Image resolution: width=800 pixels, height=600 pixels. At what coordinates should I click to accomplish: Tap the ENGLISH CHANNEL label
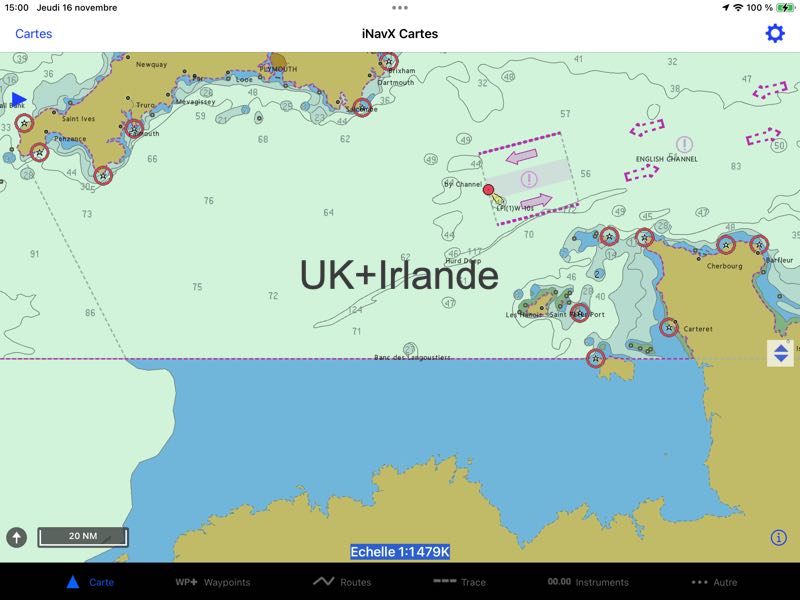pyautogui.click(x=666, y=159)
